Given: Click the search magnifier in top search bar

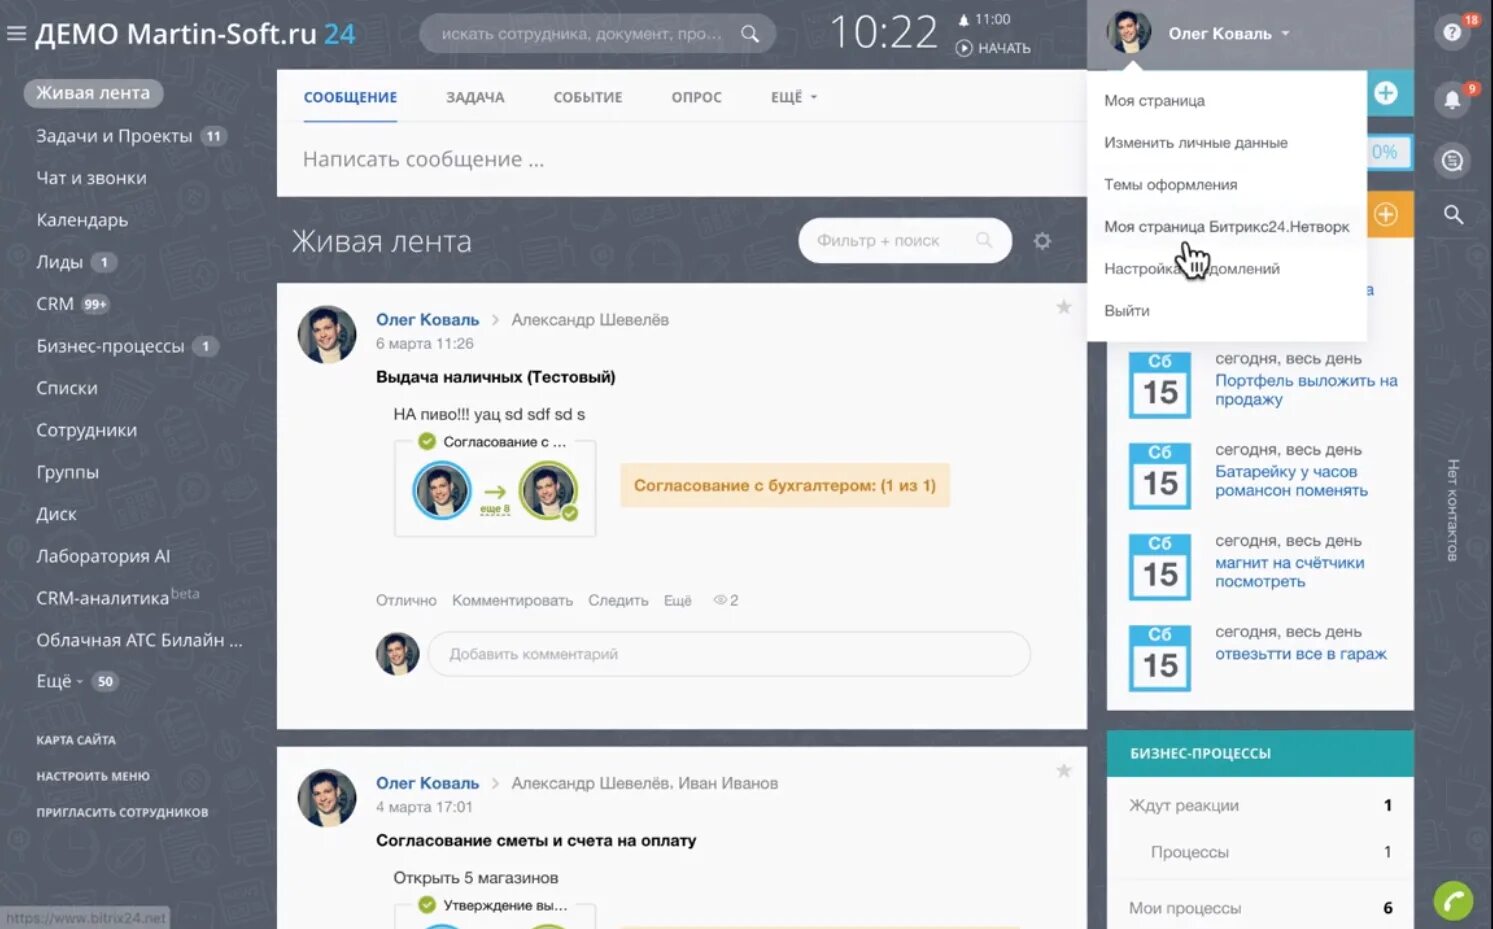Looking at the screenshot, I should (x=749, y=34).
